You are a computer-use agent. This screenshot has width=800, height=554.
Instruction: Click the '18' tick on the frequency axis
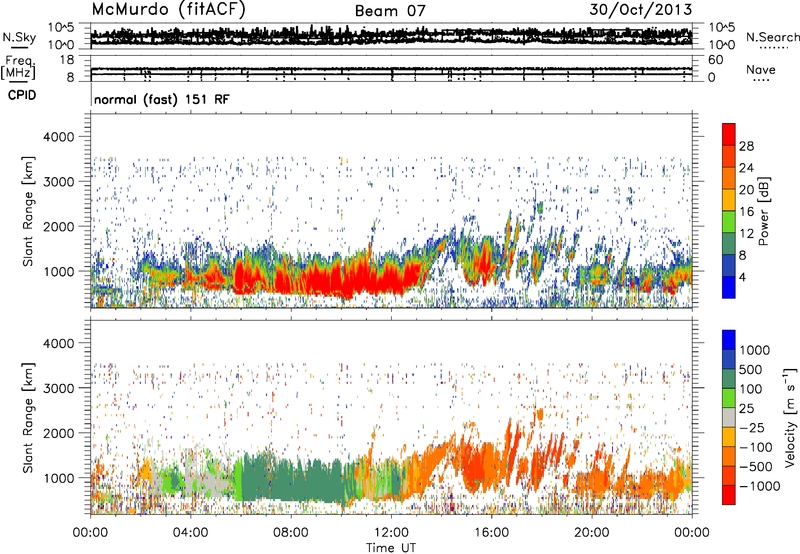(x=66, y=60)
